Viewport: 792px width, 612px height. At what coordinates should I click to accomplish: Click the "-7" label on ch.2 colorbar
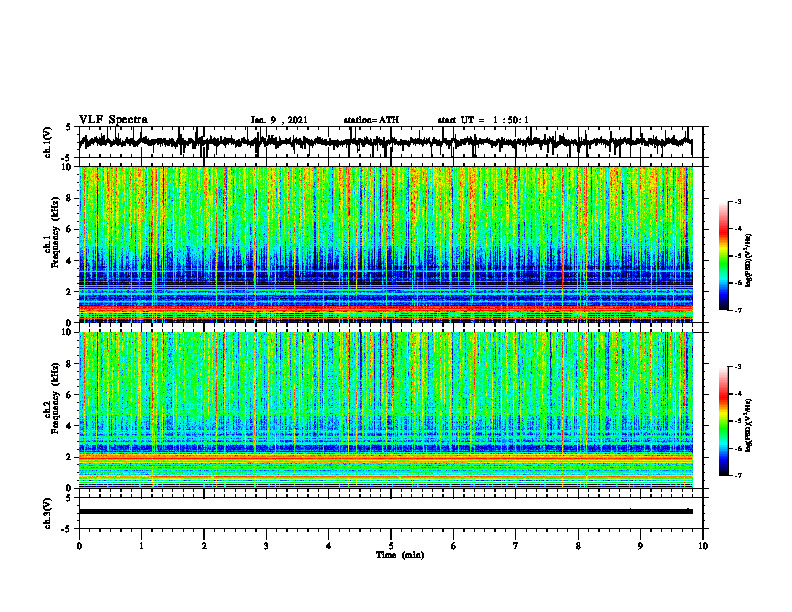click(738, 475)
